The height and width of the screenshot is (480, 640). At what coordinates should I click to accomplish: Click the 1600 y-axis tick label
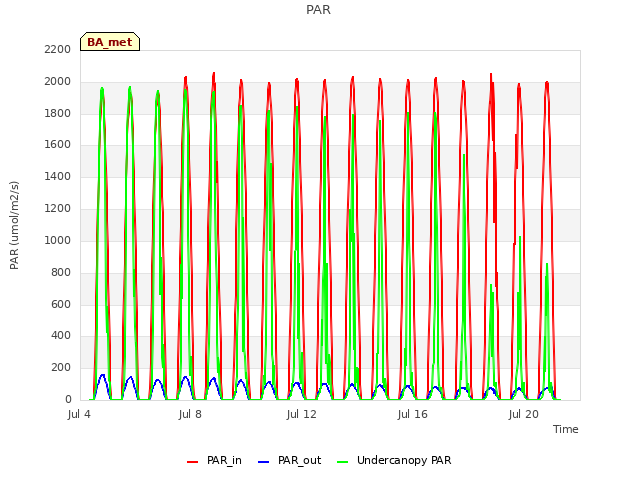coord(58,144)
